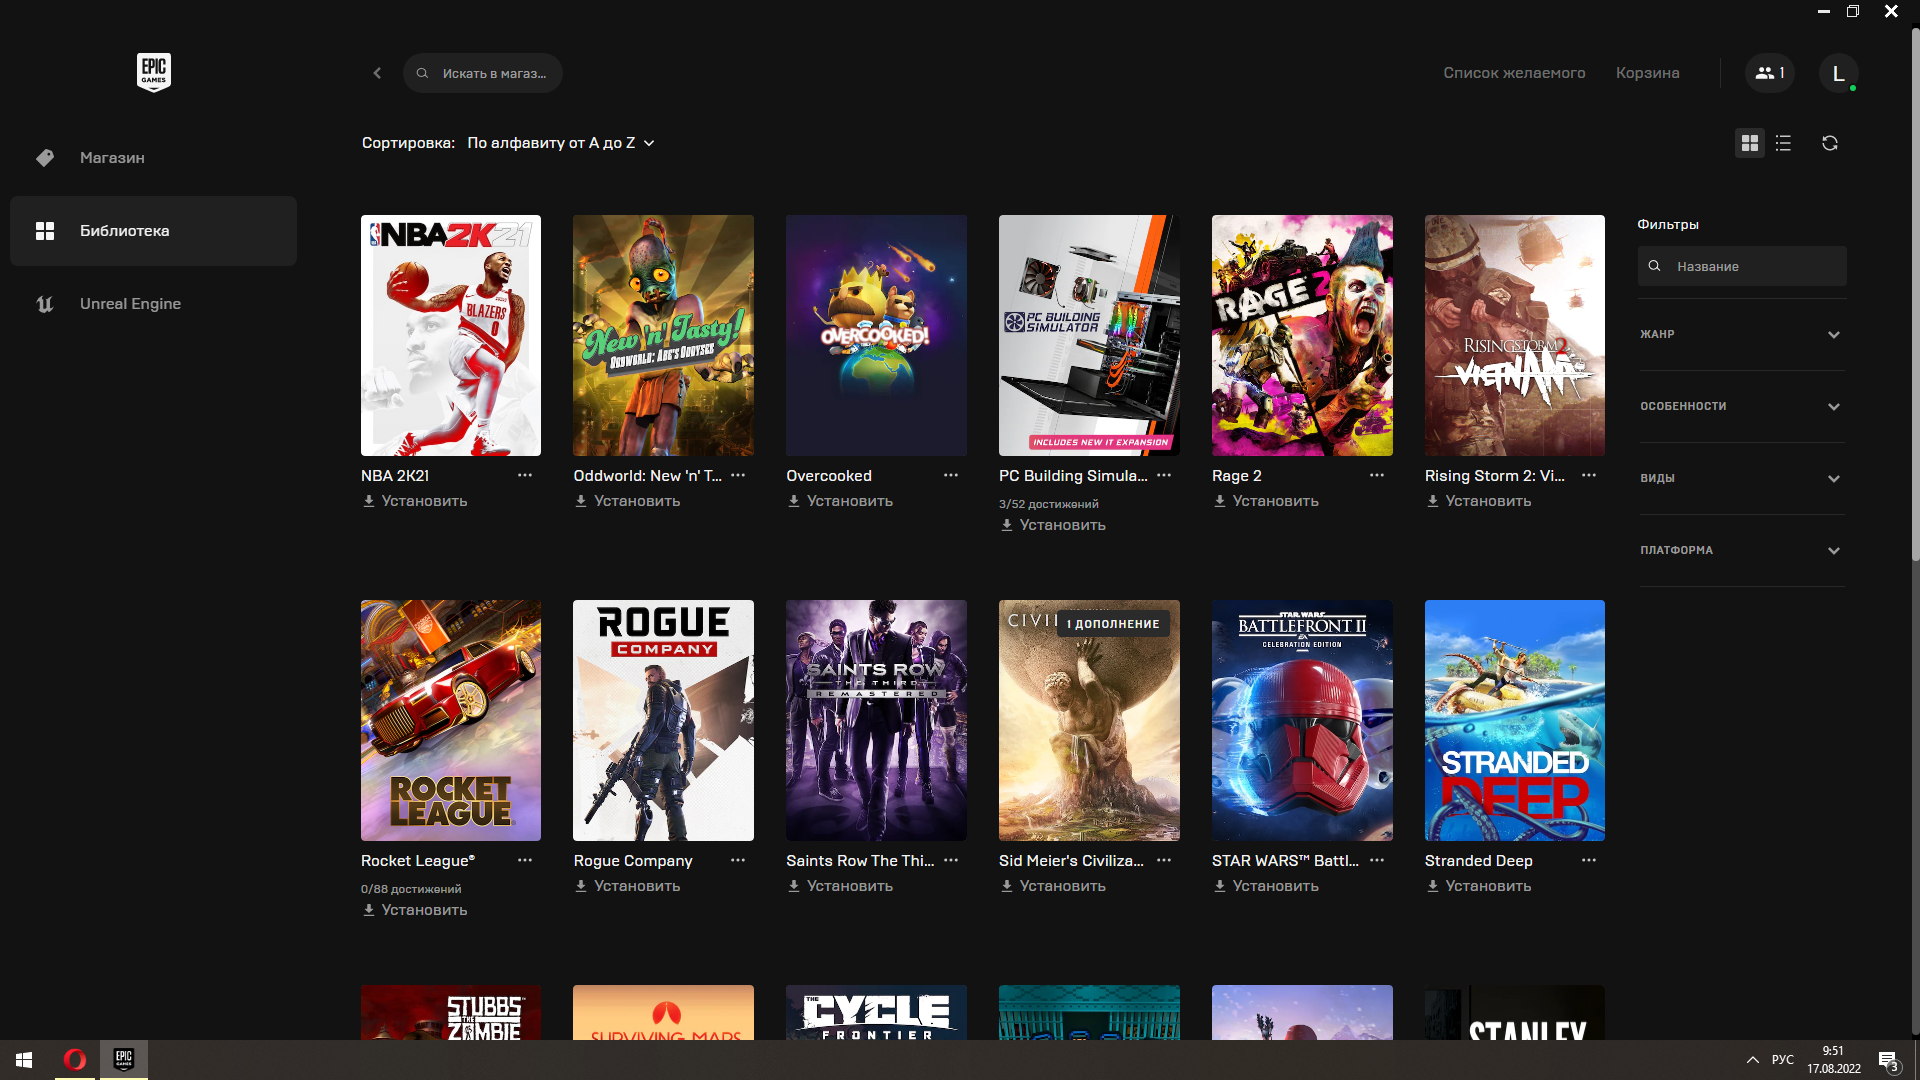Expand the ВИДЫ filter

1741,478
